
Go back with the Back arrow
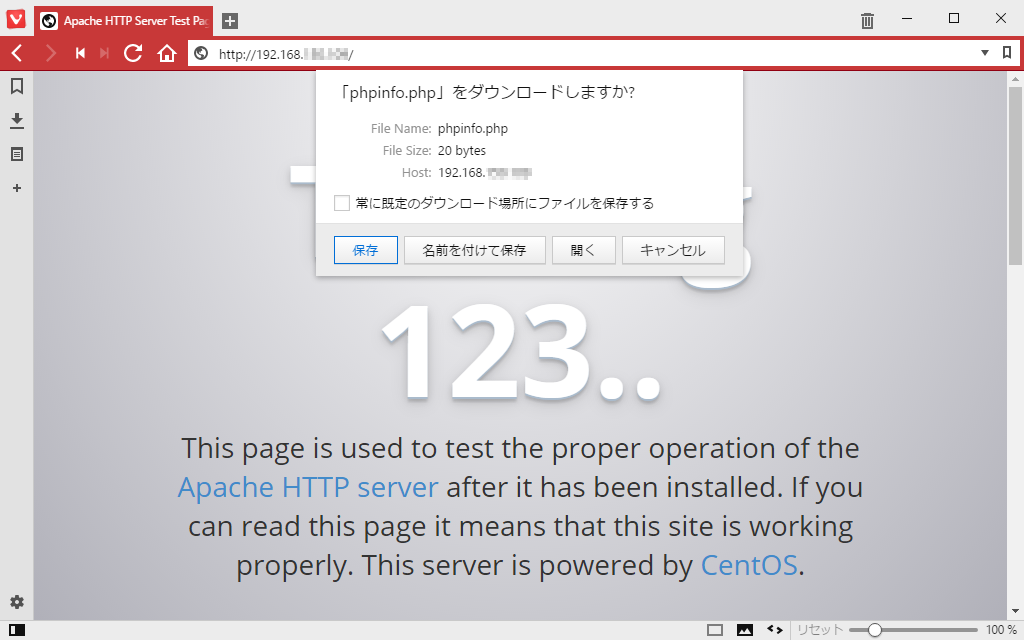(x=17, y=54)
